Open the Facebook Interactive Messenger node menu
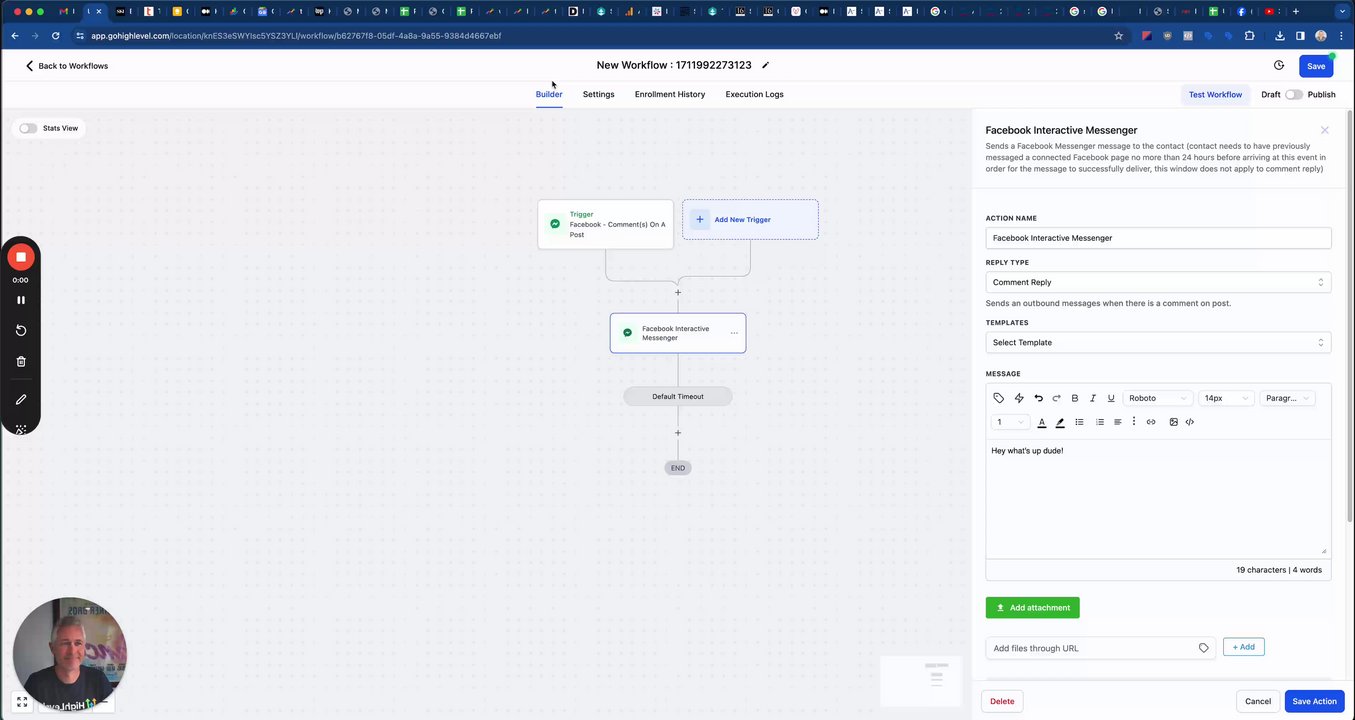1355x720 pixels. tap(734, 333)
